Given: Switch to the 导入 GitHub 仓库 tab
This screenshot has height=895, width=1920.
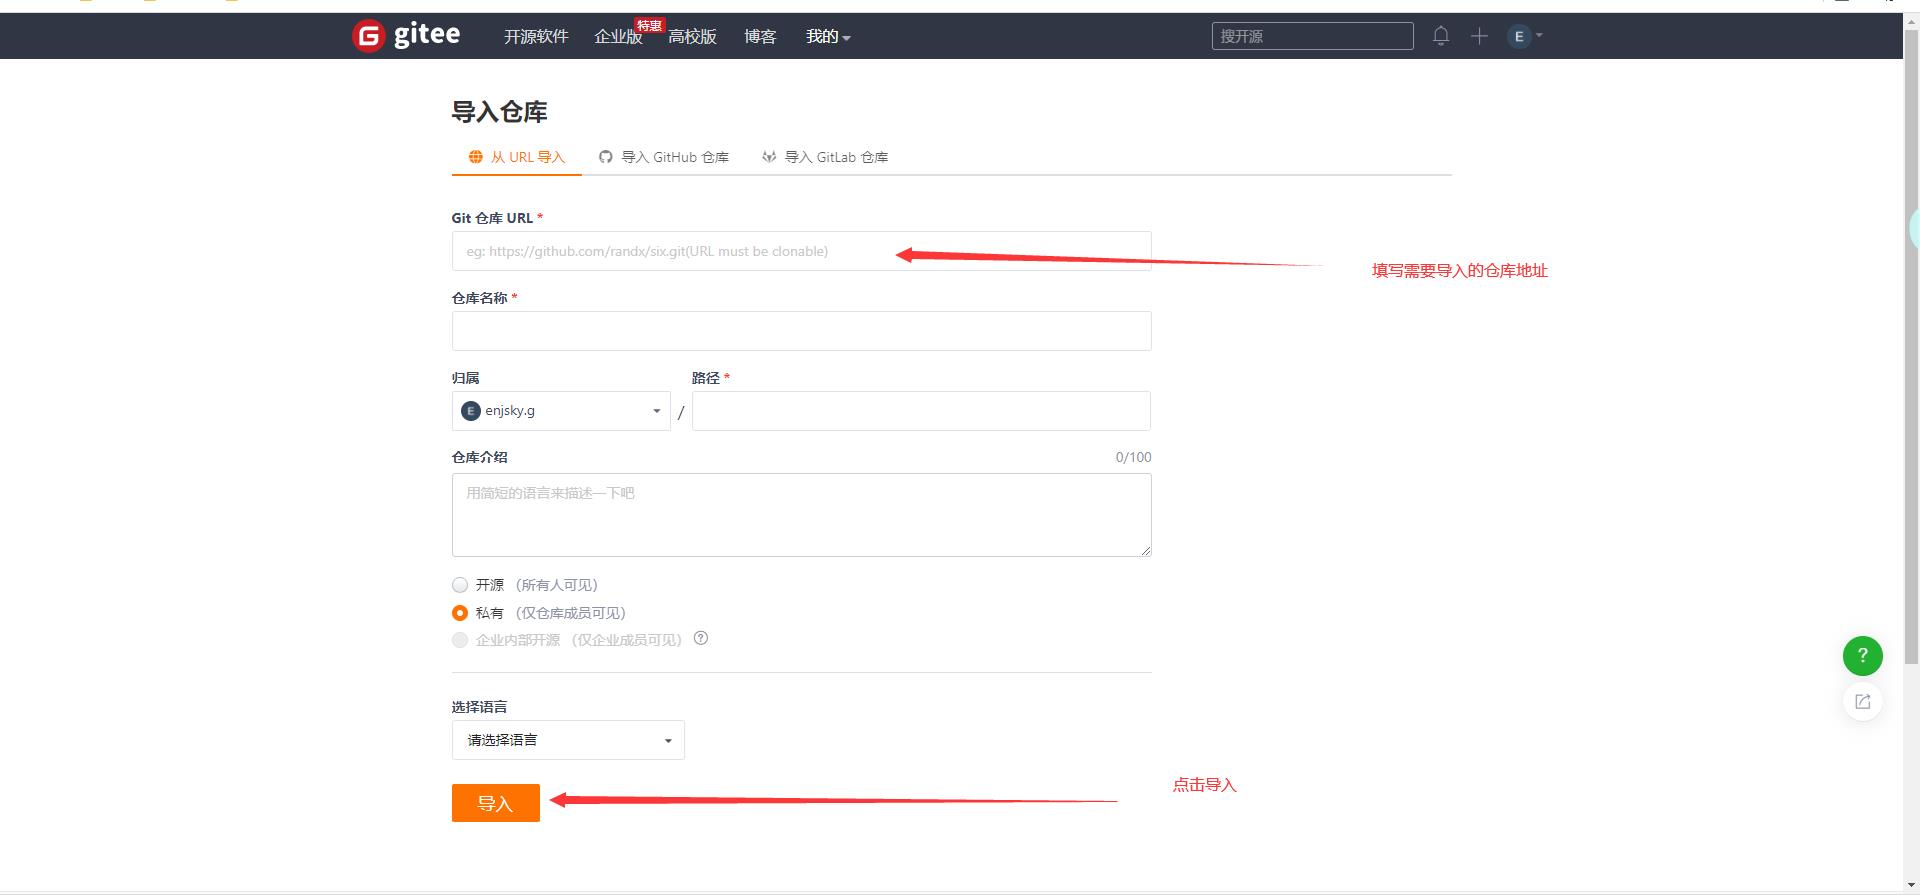Looking at the screenshot, I should pyautogui.click(x=664, y=157).
